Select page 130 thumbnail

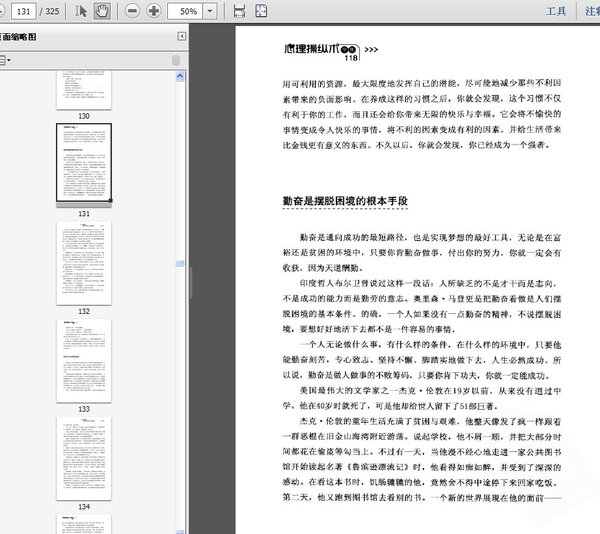[84, 90]
